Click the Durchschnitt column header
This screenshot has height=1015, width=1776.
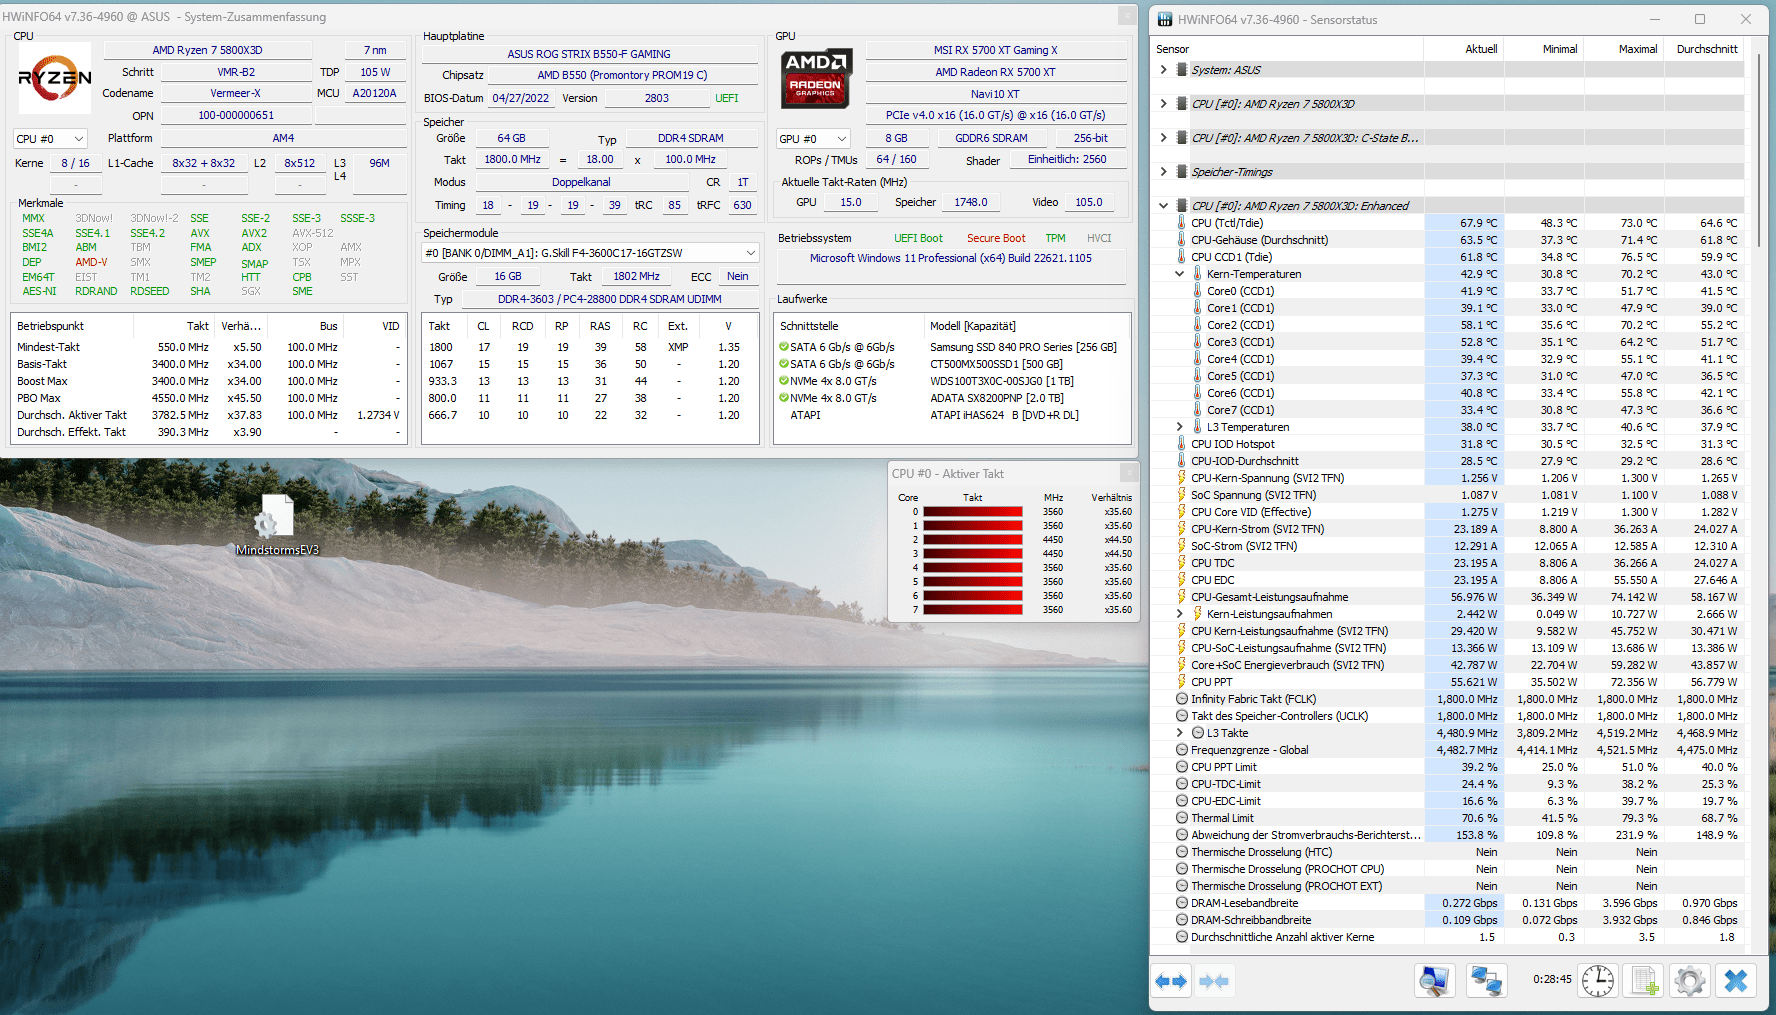(1706, 49)
